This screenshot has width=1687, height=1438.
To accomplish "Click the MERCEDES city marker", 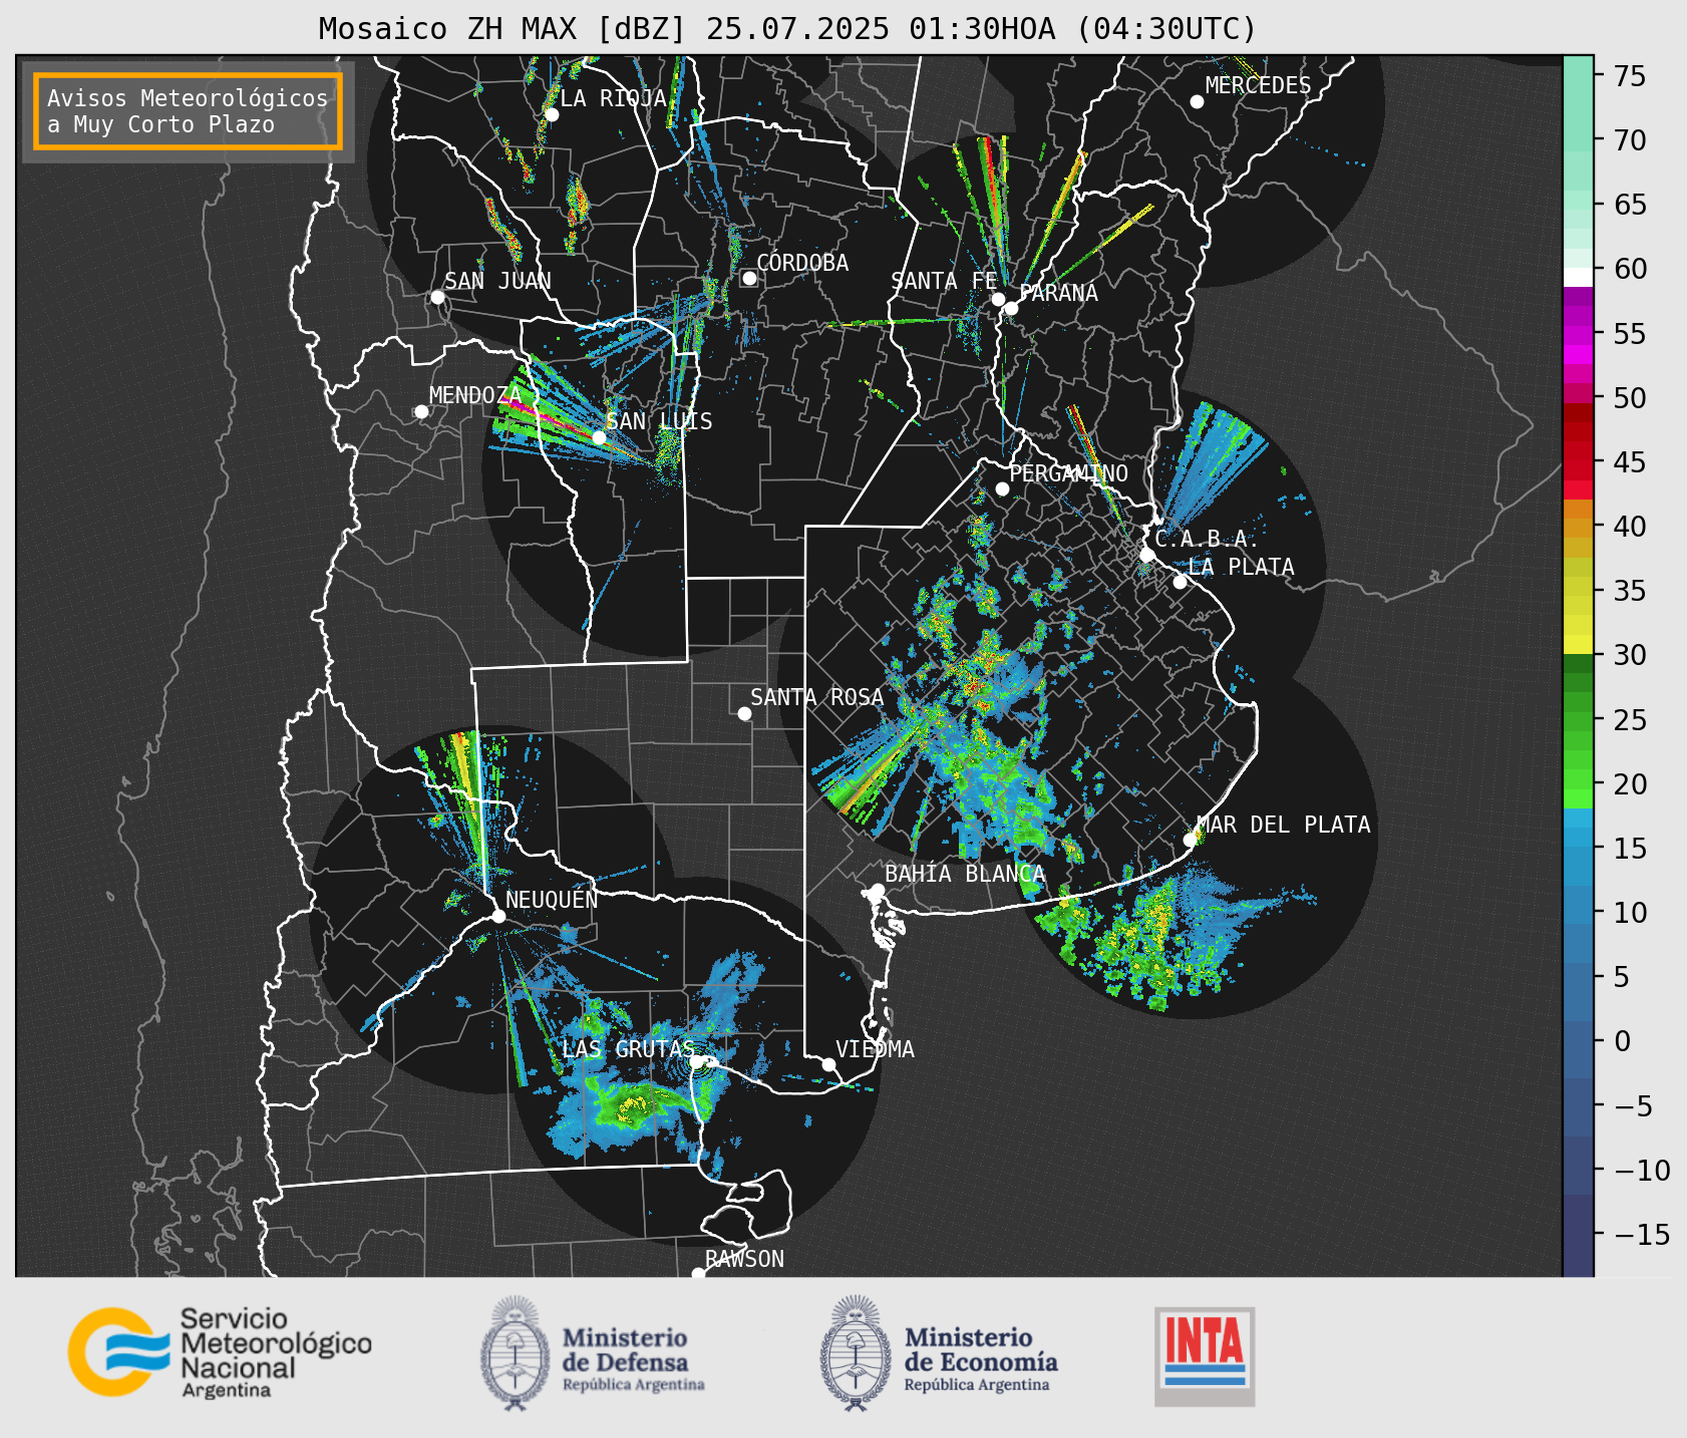I will tap(1197, 102).
